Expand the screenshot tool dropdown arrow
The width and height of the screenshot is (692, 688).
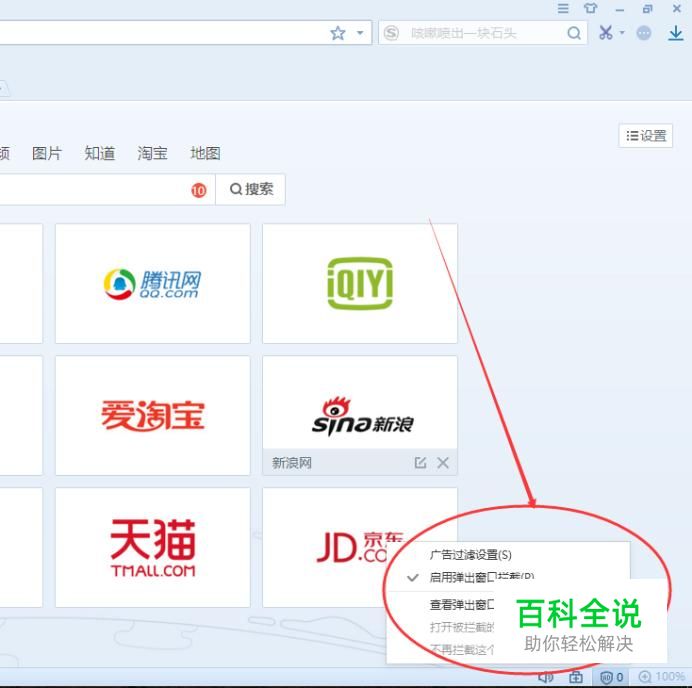pos(622,32)
